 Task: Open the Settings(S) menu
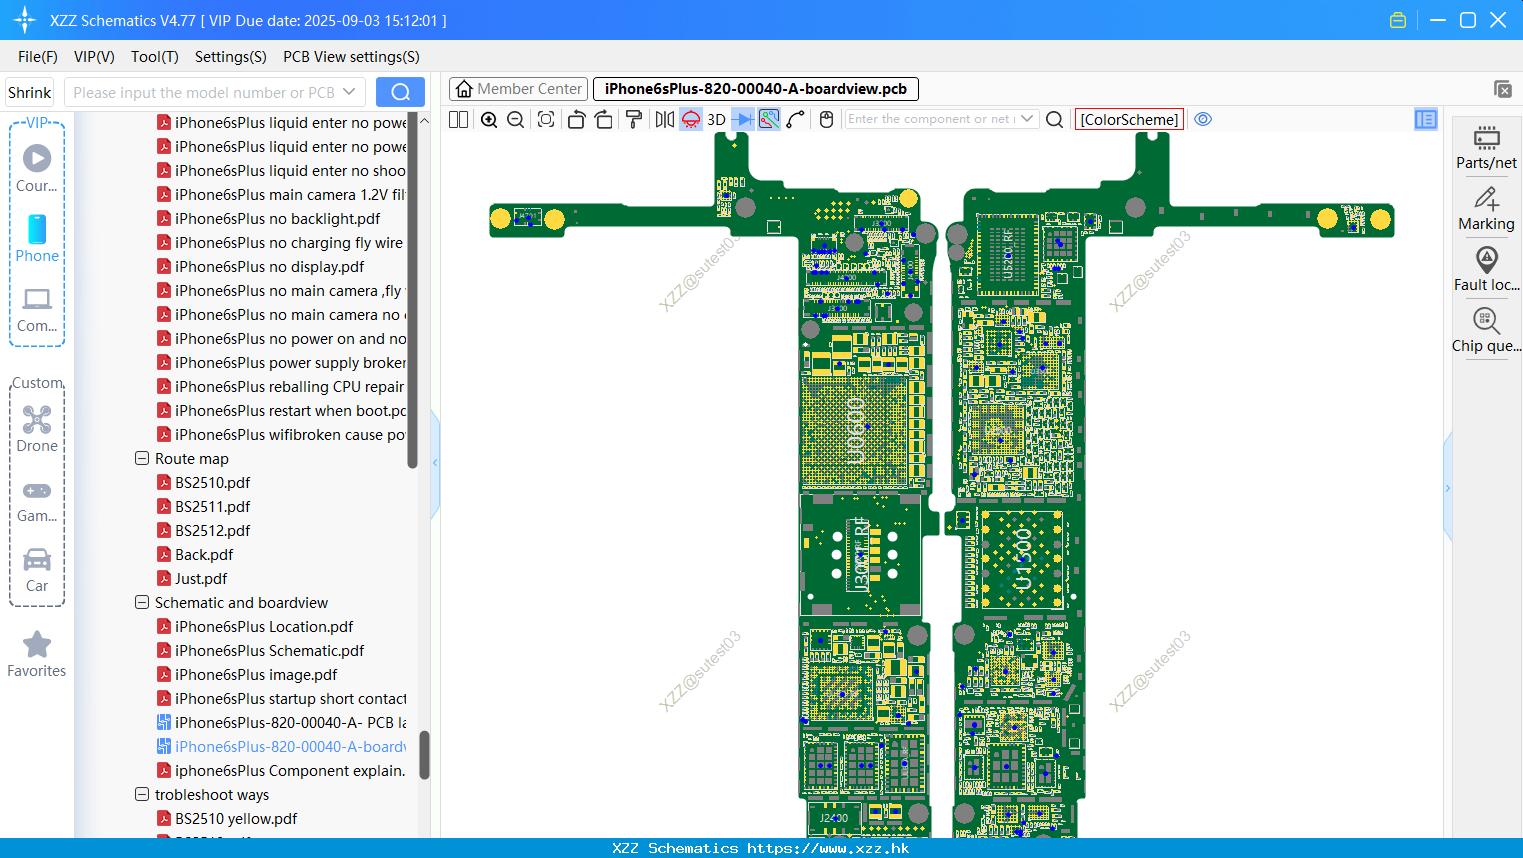(231, 57)
